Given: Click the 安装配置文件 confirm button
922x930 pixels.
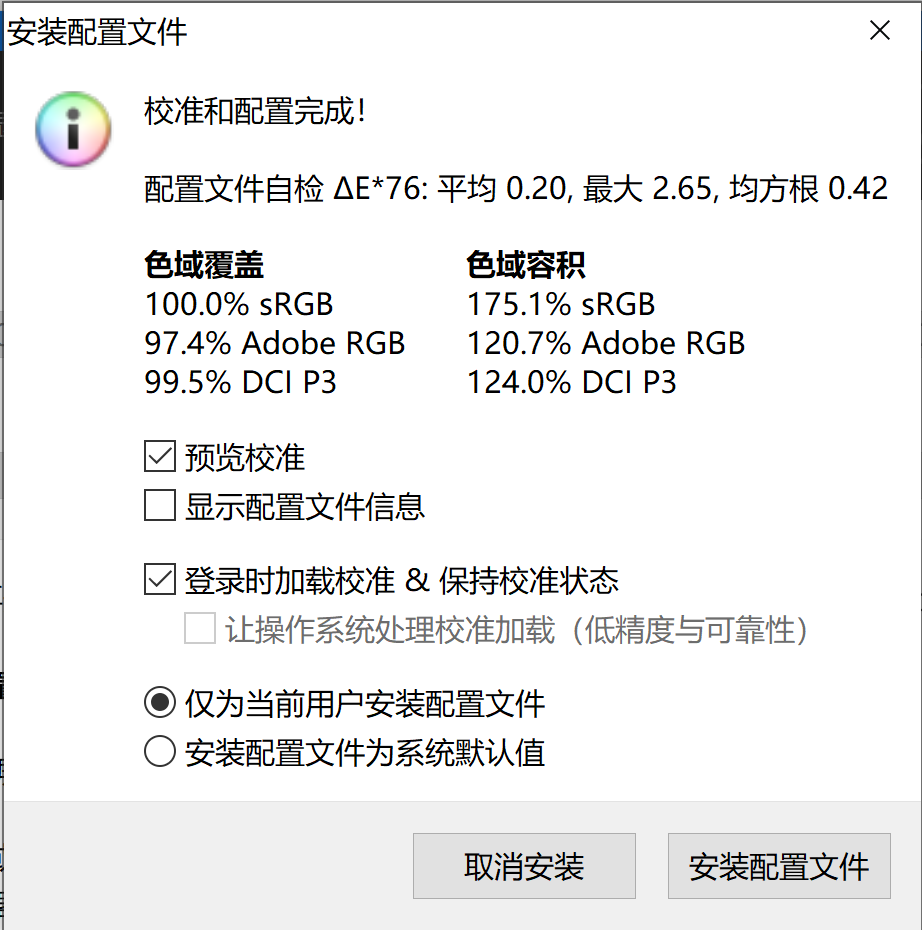Looking at the screenshot, I should 778,865.
